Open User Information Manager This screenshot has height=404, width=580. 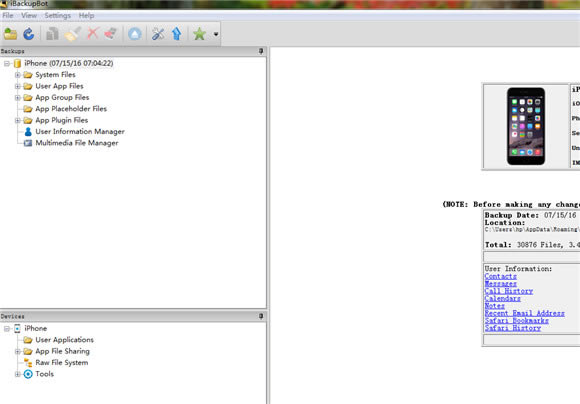coord(80,132)
